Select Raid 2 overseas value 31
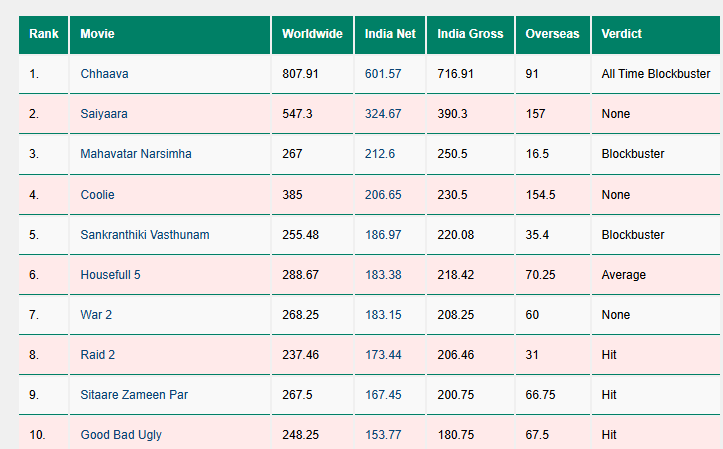The height and width of the screenshot is (449, 723). coord(532,355)
